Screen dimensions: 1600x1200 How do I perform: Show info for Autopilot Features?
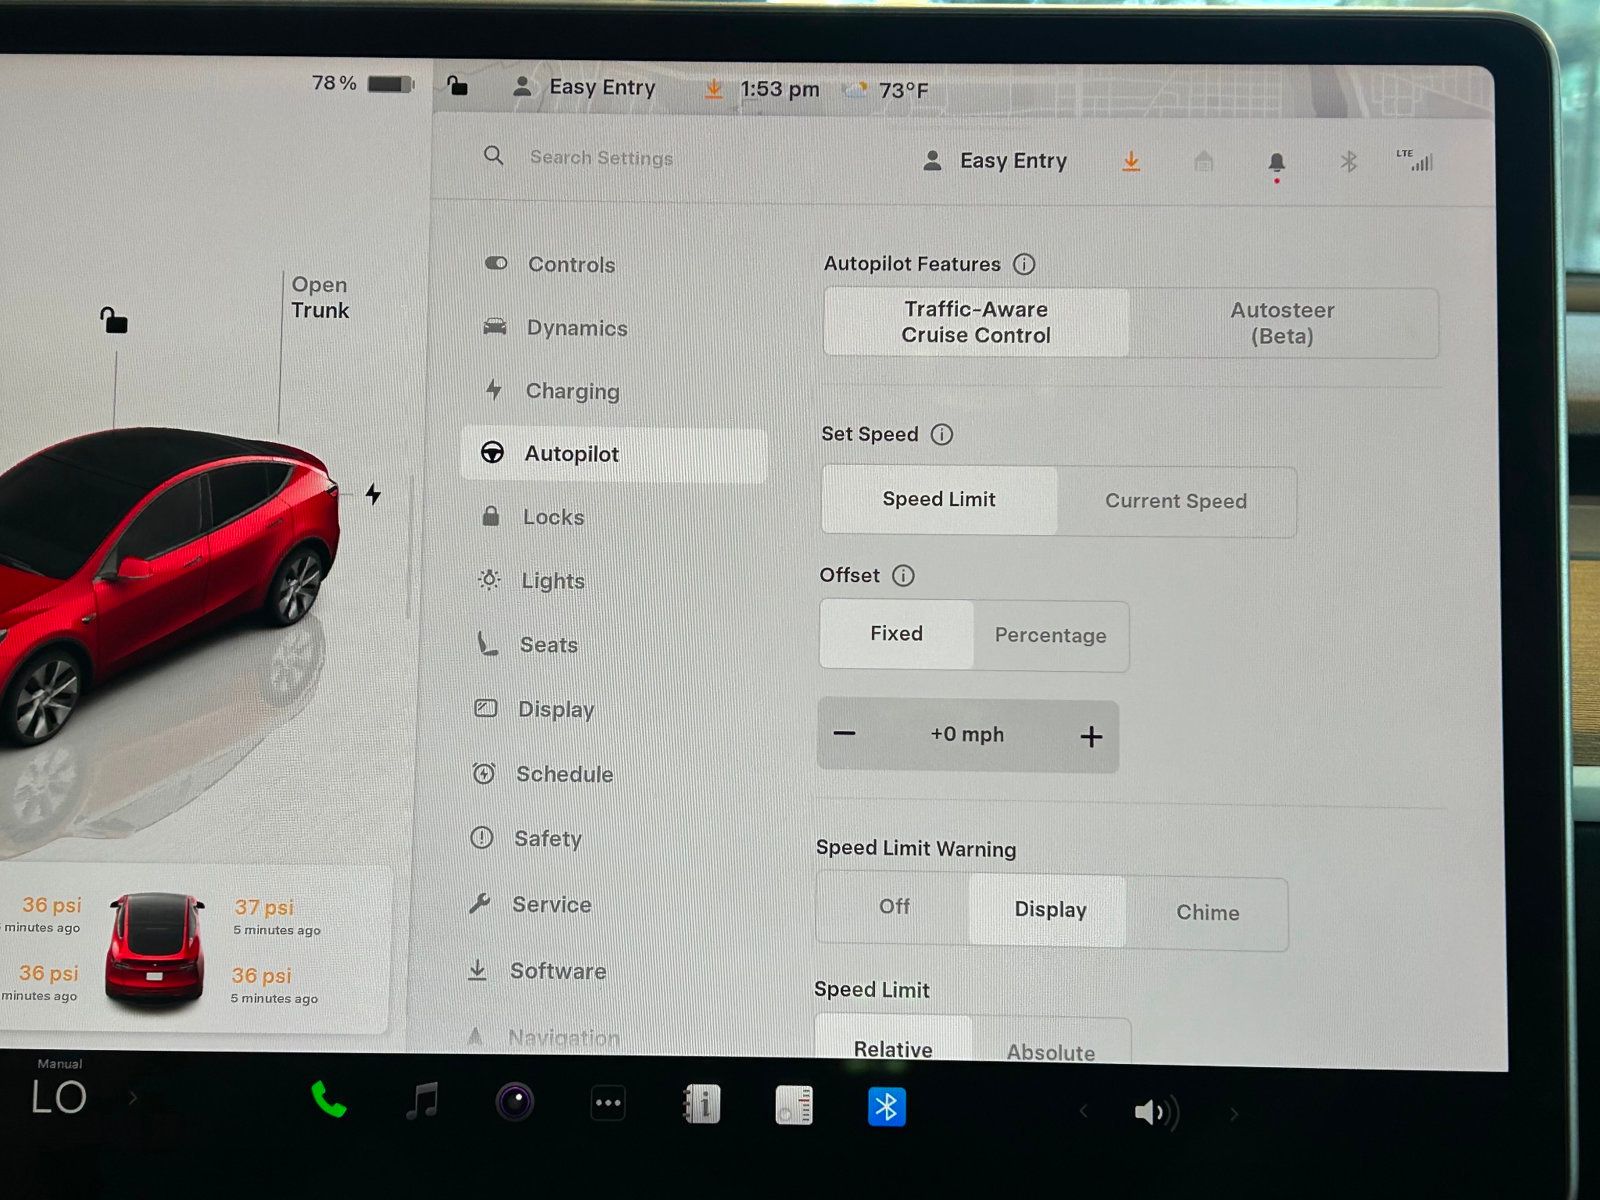pyautogui.click(x=1024, y=264)
